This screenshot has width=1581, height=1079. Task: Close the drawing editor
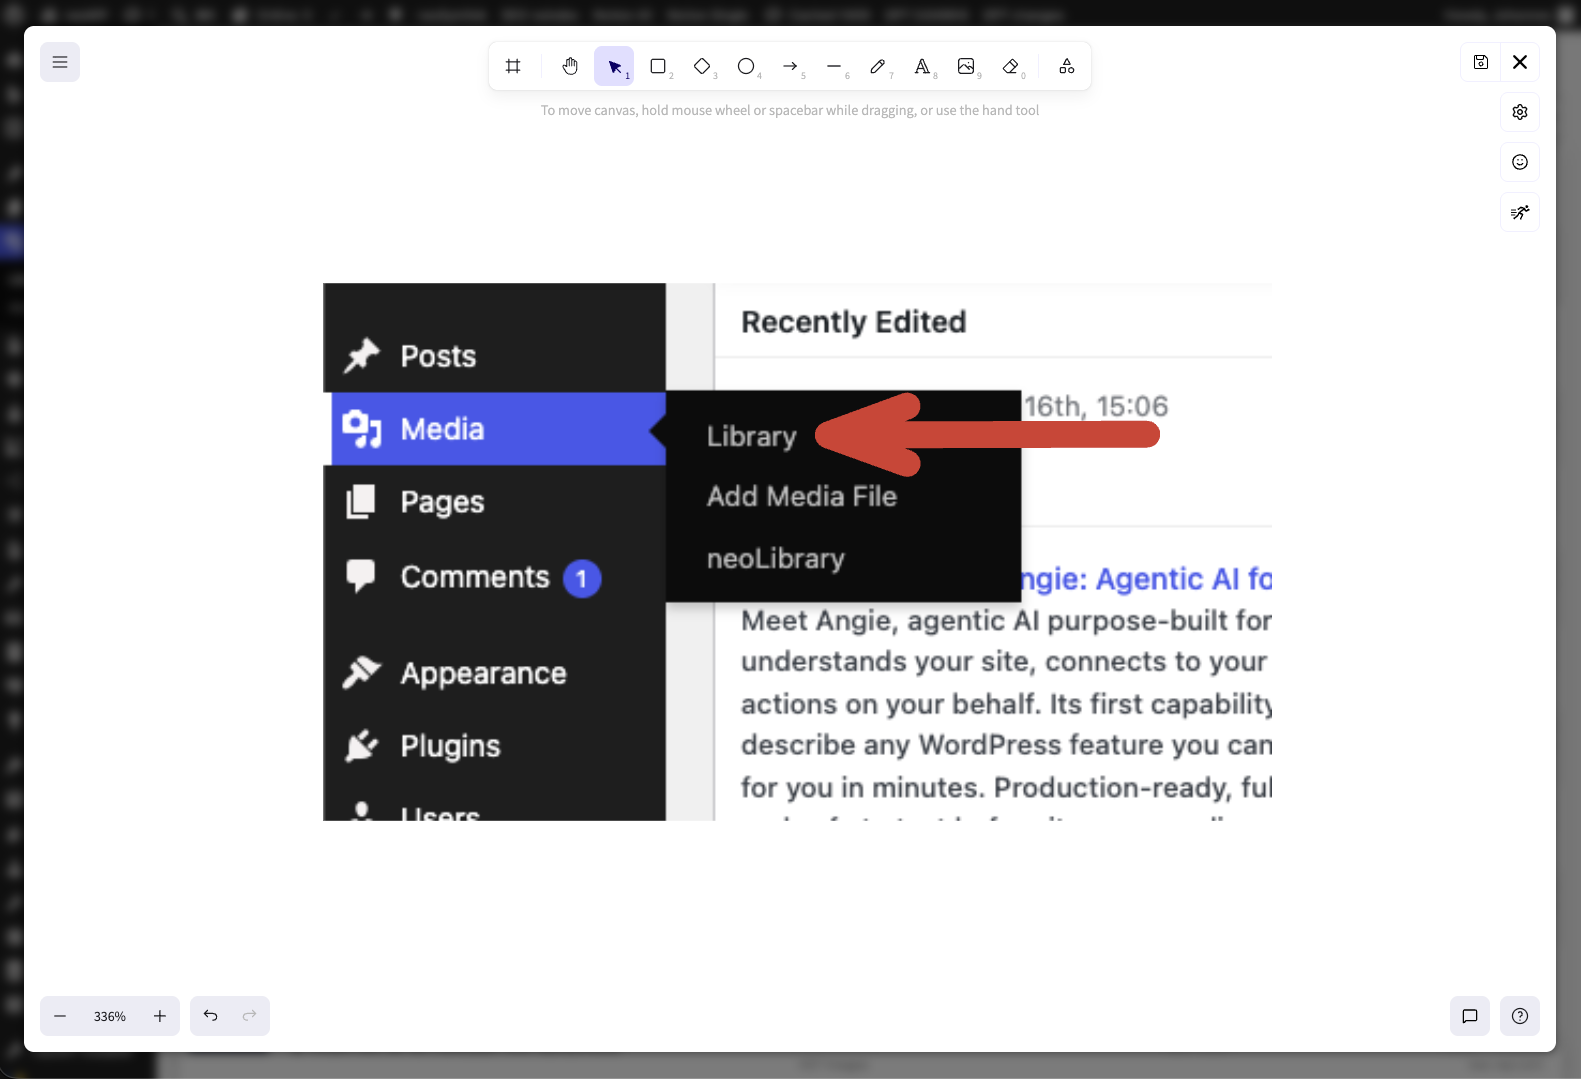pyautogui.click(x=1520, y=62)
